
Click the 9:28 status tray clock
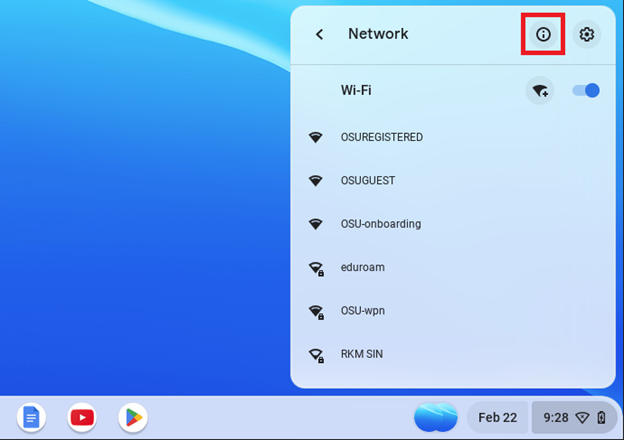(x=556, y=418)
